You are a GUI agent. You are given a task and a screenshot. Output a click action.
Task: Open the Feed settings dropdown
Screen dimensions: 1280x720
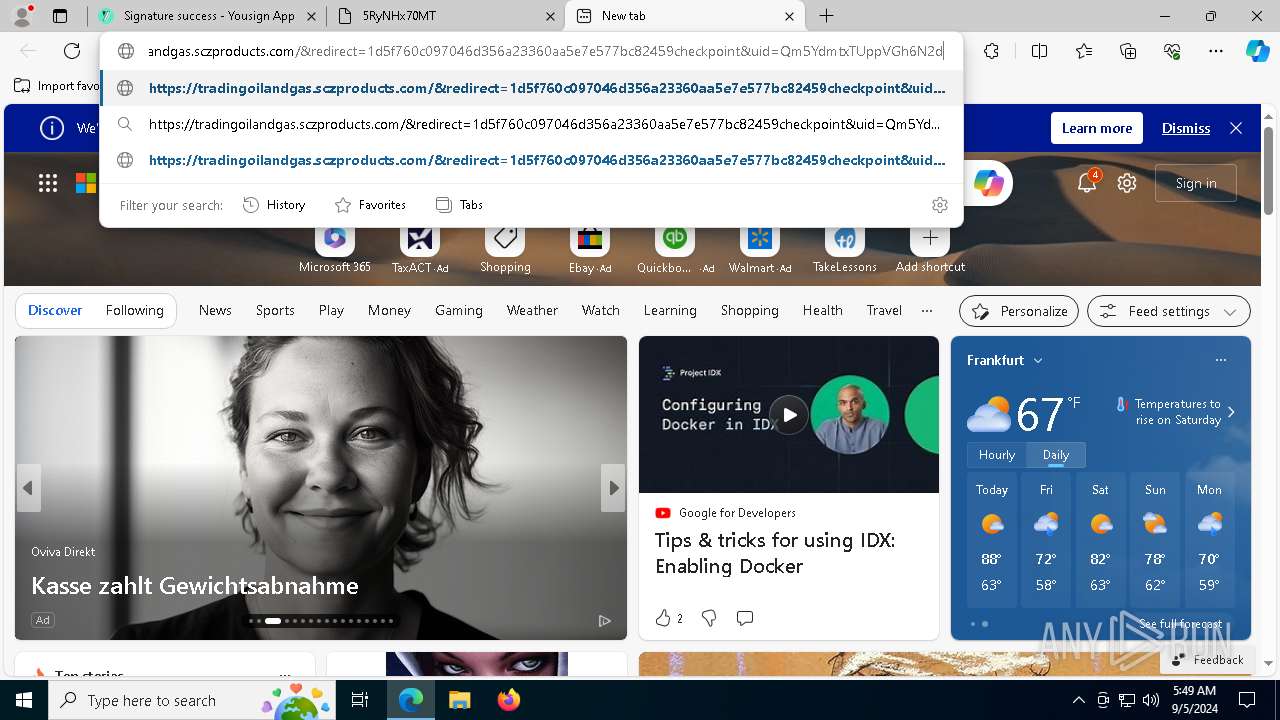pyautogui.click(x=1169, y=311)
